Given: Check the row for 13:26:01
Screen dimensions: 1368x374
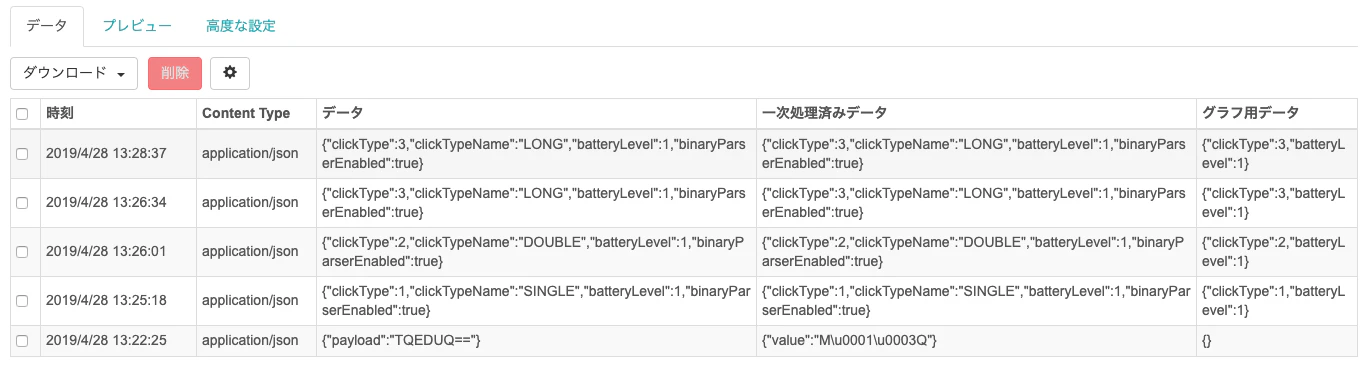Looking at the screenshot, I should tap(22, 251).
